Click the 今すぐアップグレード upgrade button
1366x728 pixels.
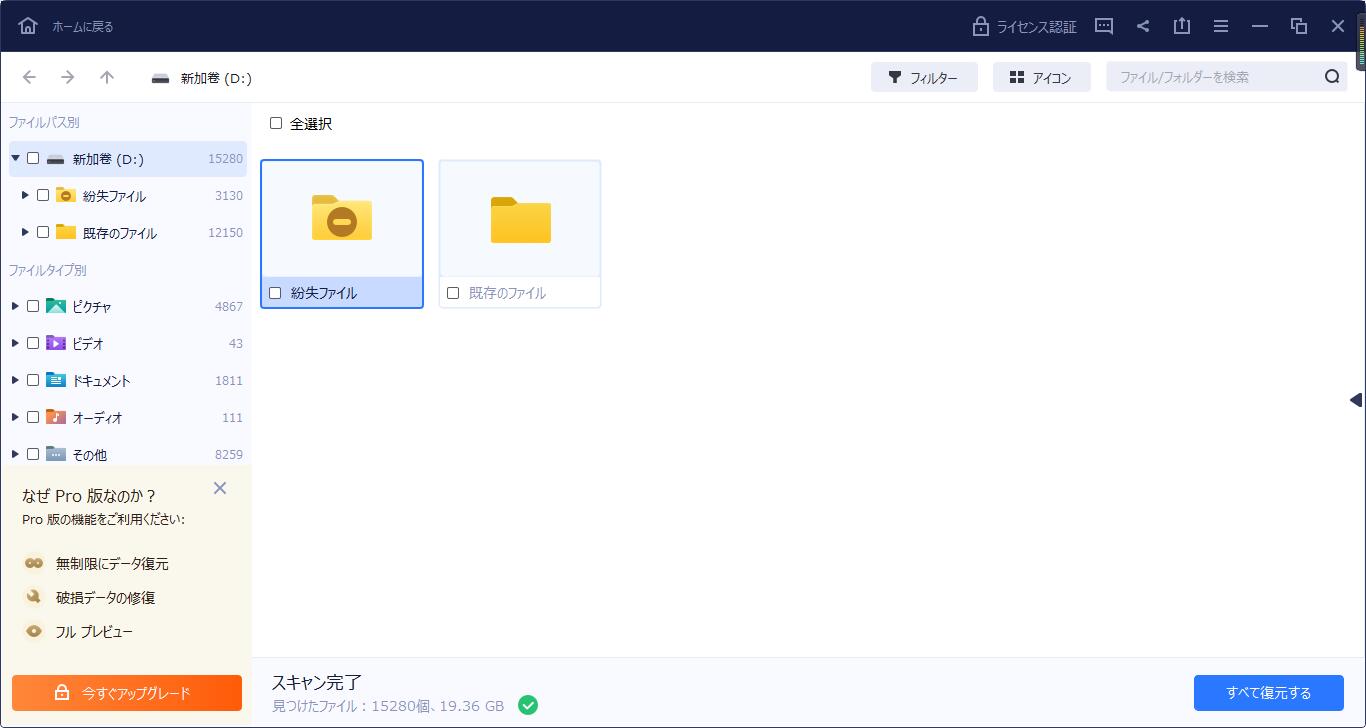[126, 692]
